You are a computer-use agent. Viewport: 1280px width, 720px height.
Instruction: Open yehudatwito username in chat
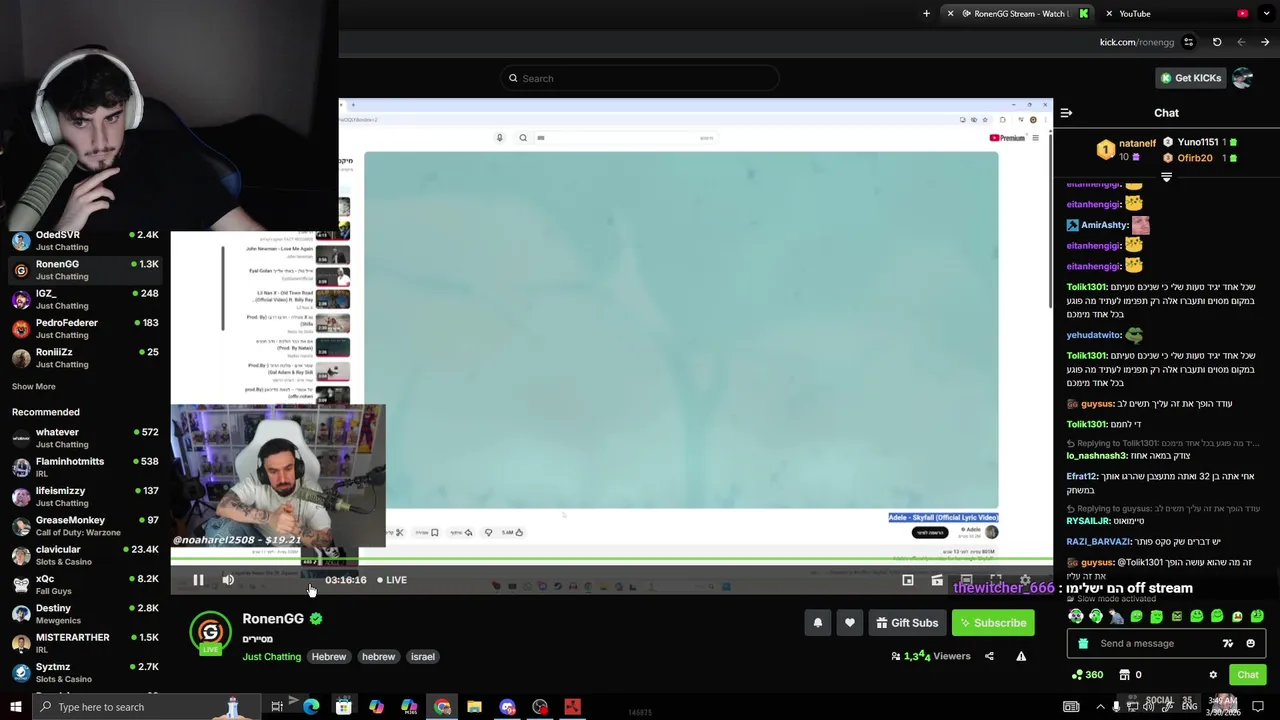pos(1093,336)
